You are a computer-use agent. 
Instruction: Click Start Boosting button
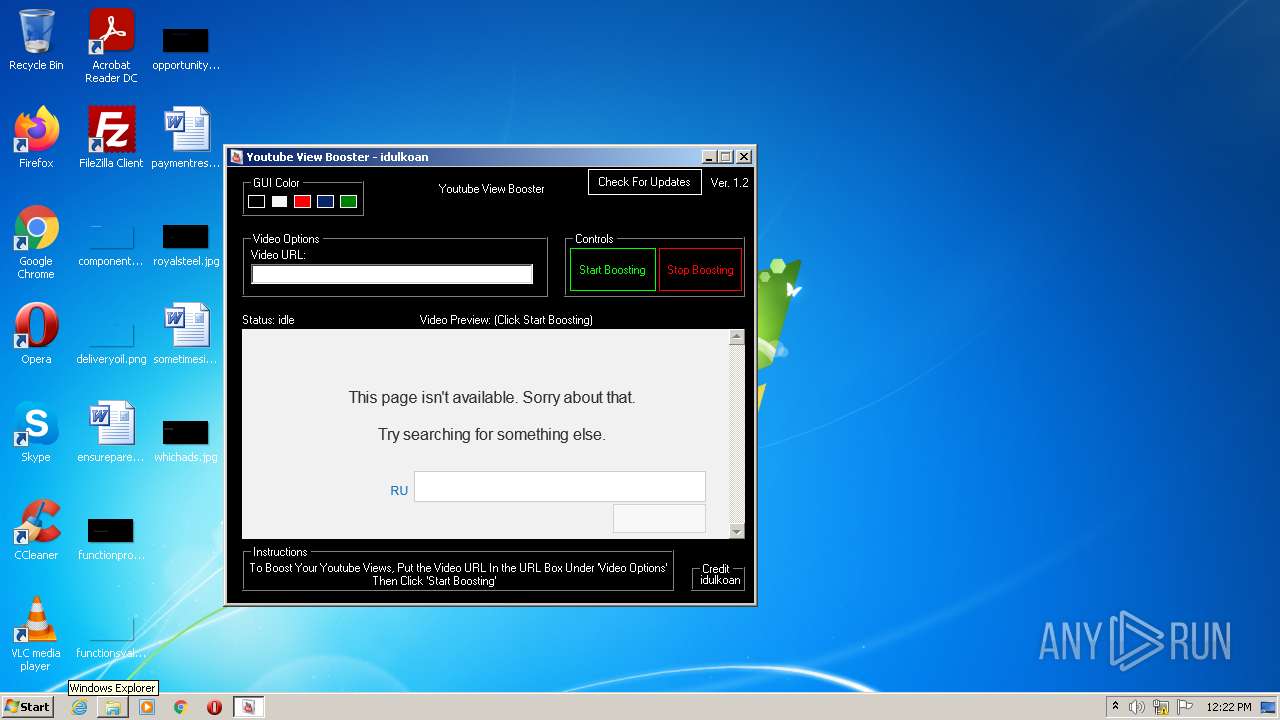tap(612, 270)
